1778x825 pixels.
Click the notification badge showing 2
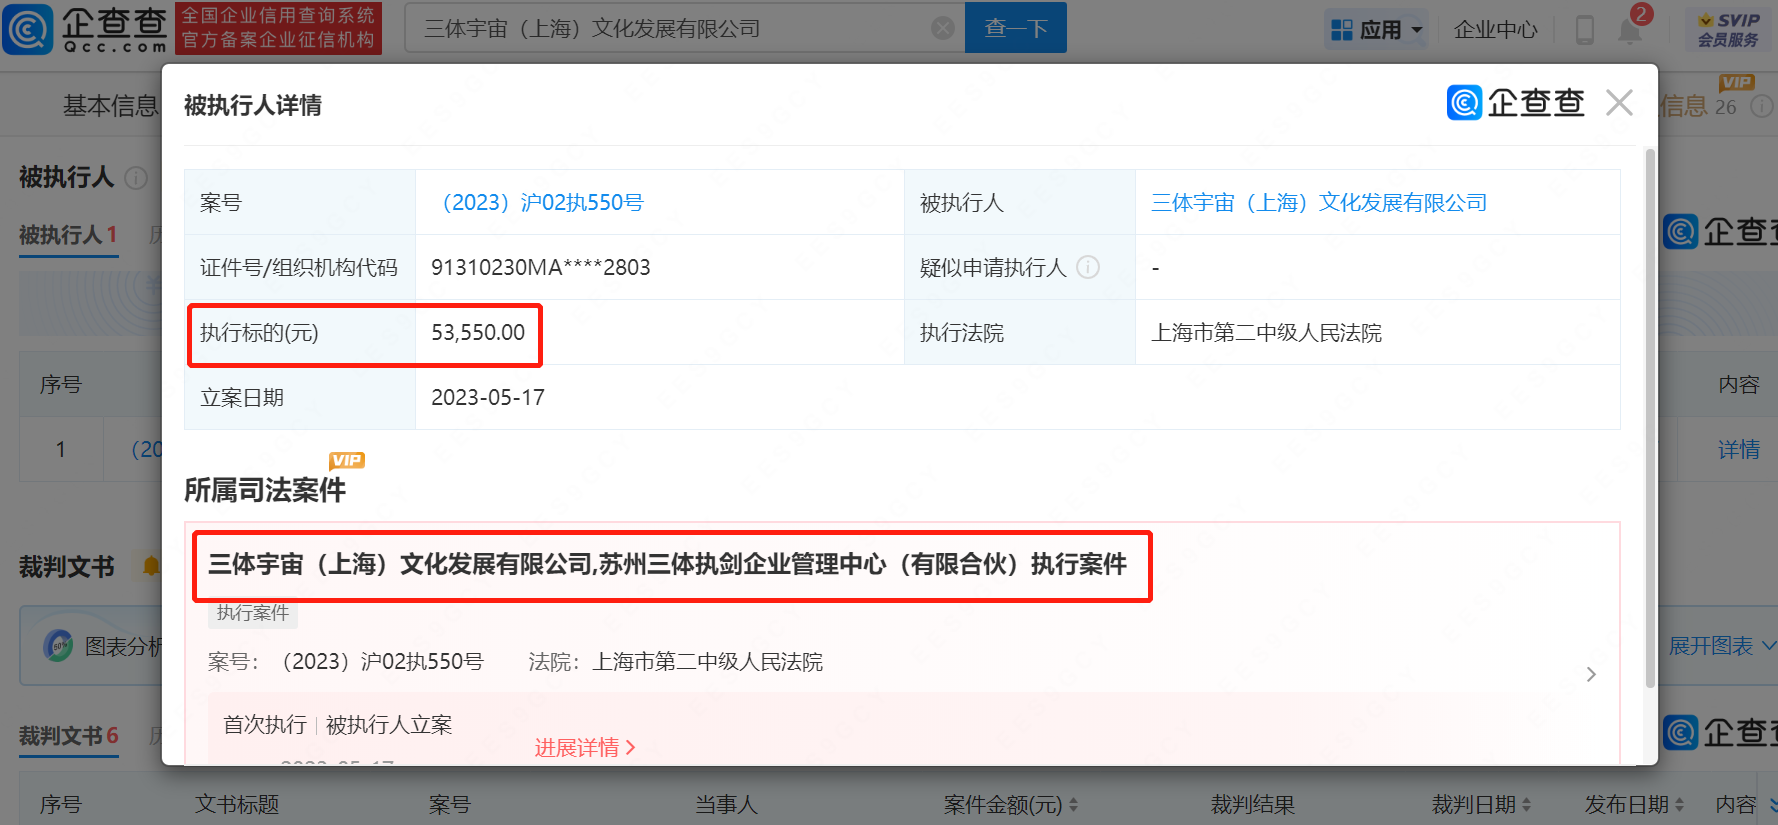pos(1641,14)
